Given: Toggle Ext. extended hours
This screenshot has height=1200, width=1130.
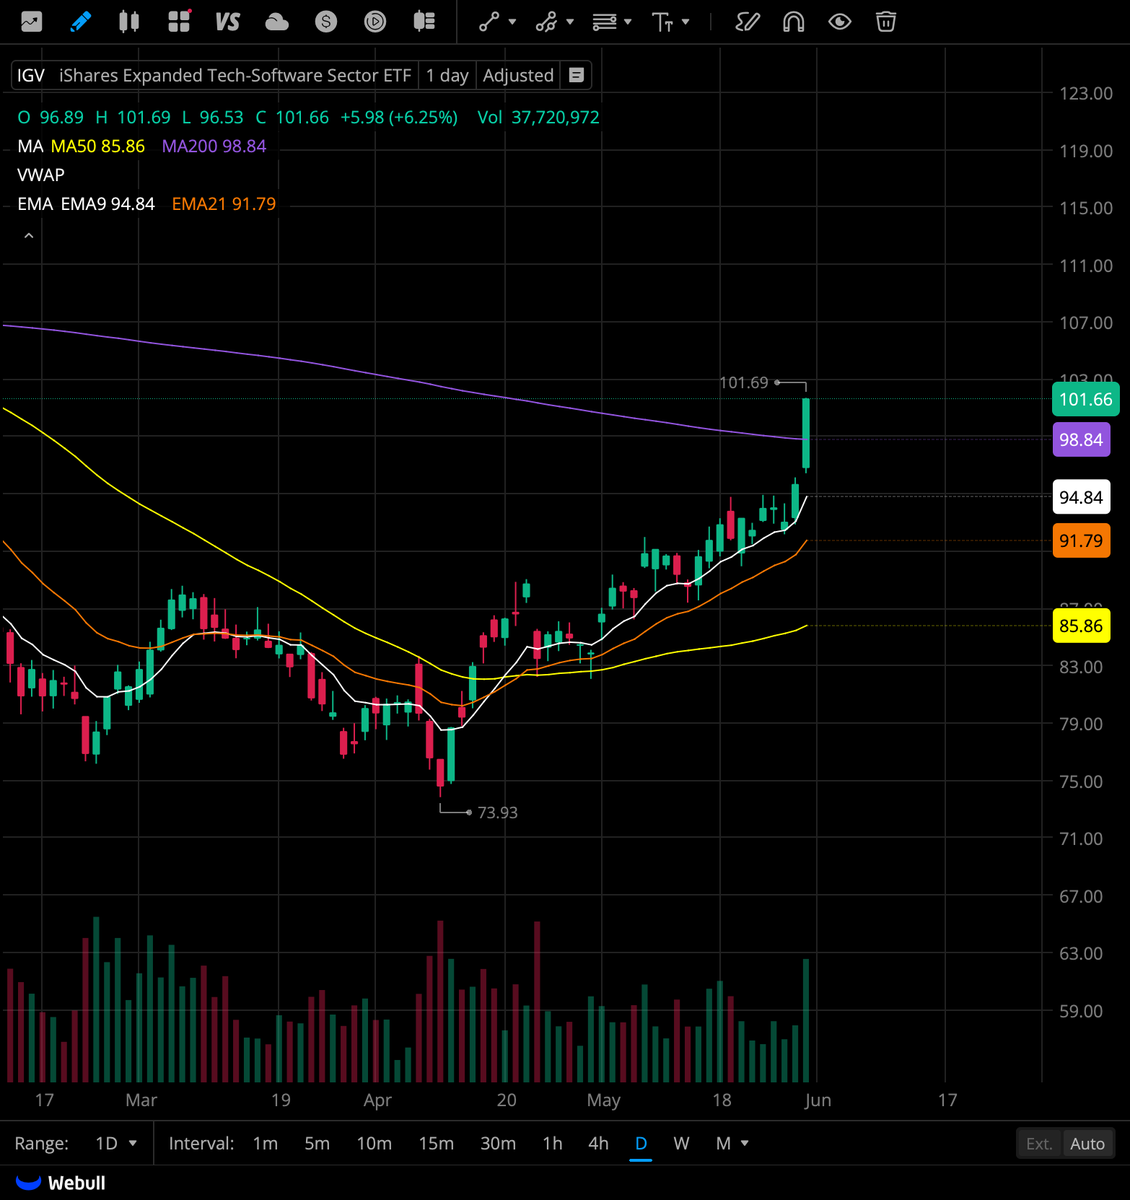Looking at the screenshot, I should [x=1039, y=1143].
